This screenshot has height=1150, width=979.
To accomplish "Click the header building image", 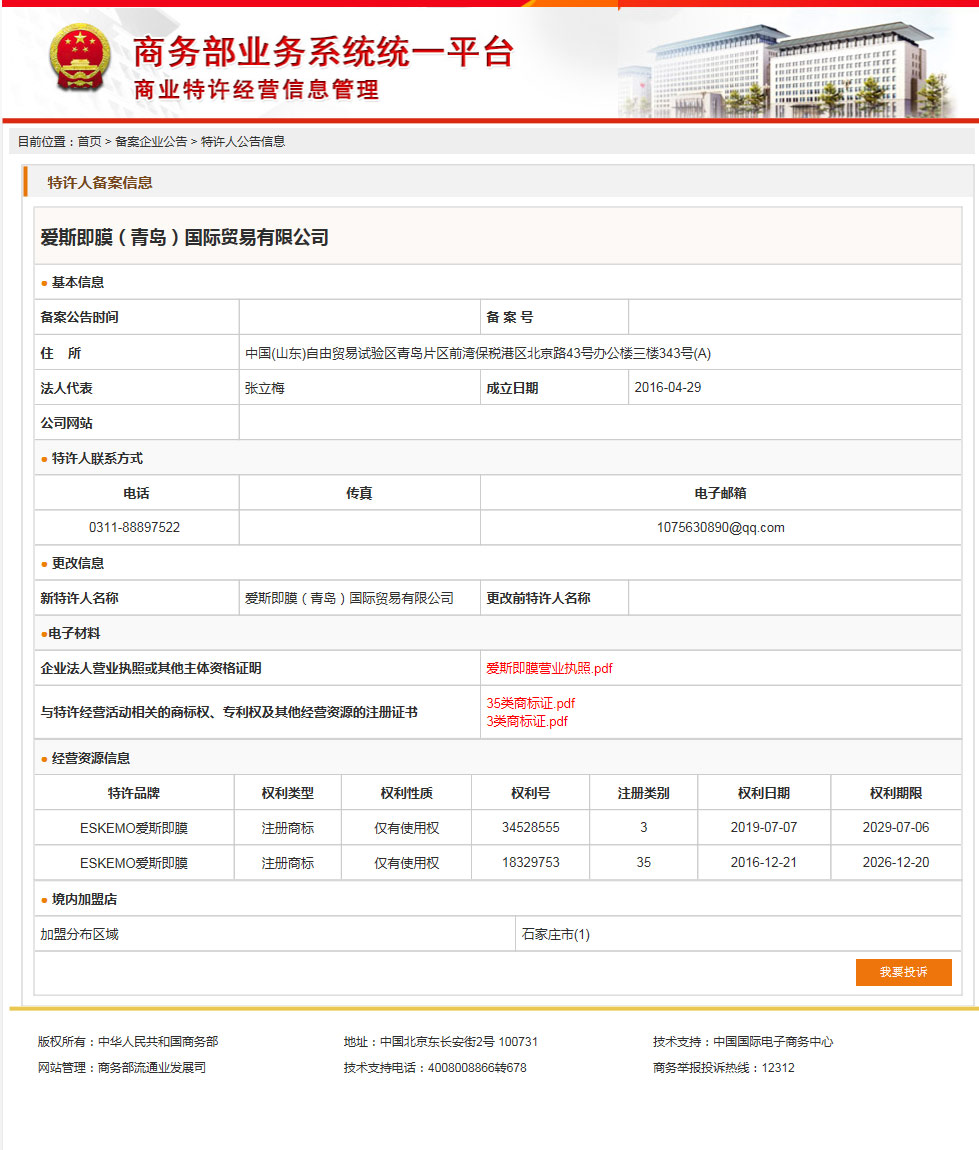I will [786, 70].
